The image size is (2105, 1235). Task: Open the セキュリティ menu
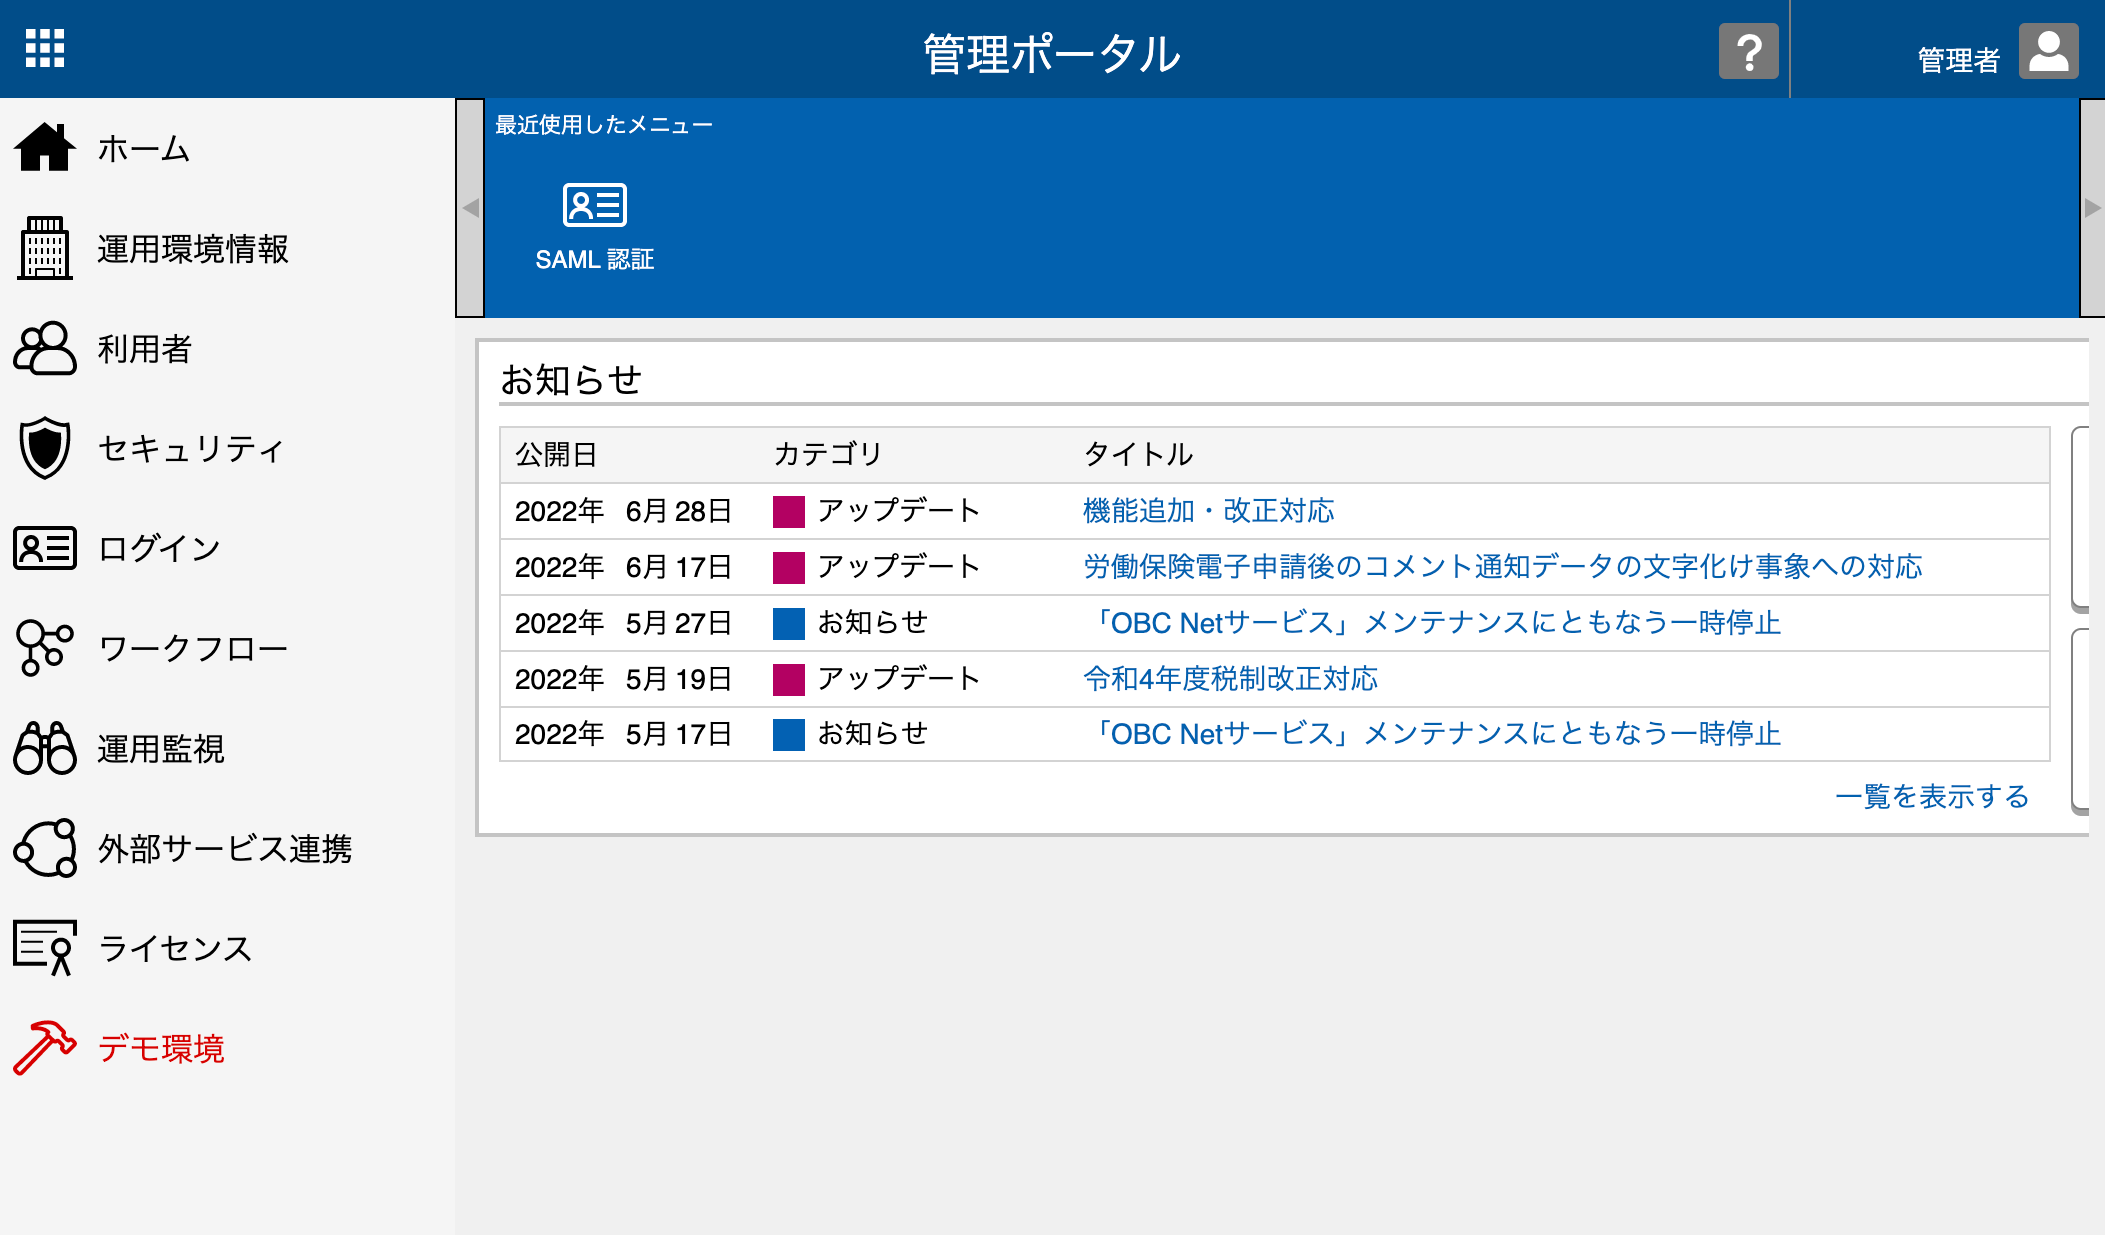191,449
